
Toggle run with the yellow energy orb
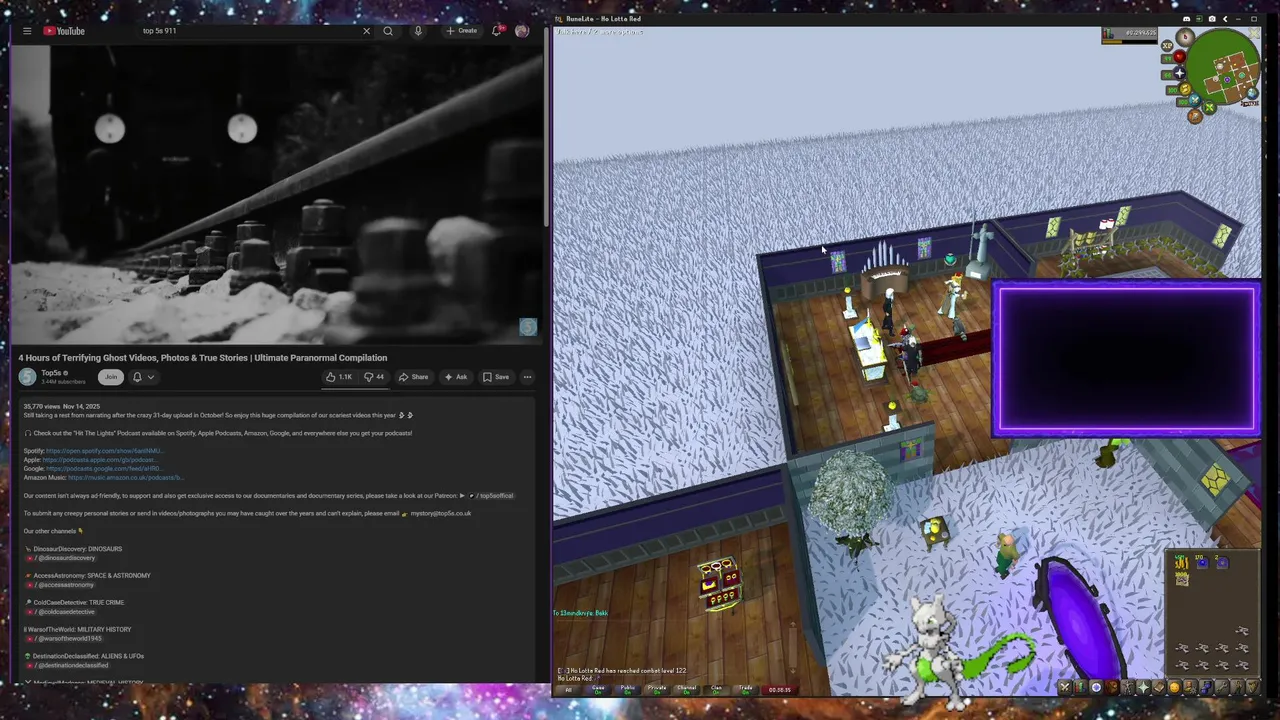(x=1185, y=88)
